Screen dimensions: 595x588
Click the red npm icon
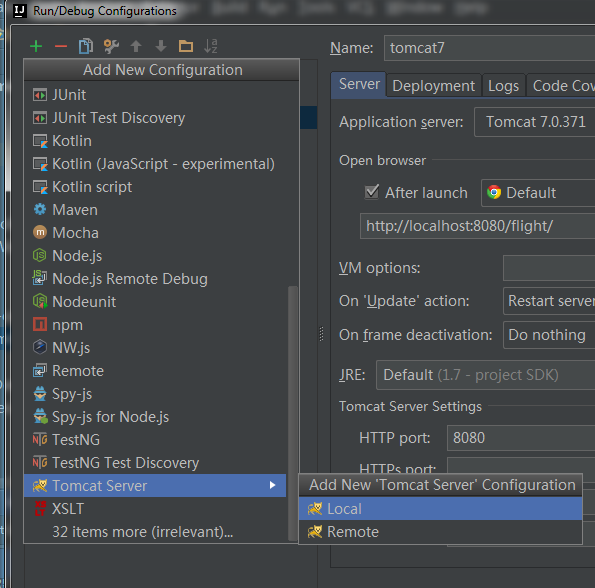(40, 324)
